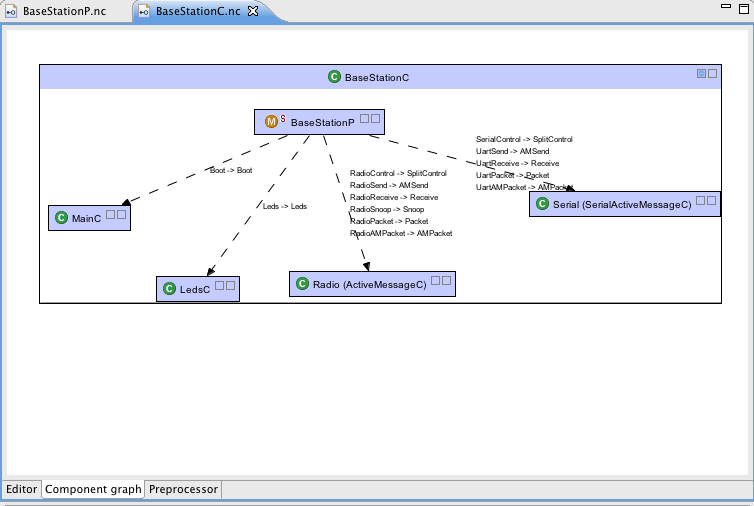The image size is (754, 506).
Task: Click the 'UartAMPacket -> AMPacket' label
Action: (524, 187)
